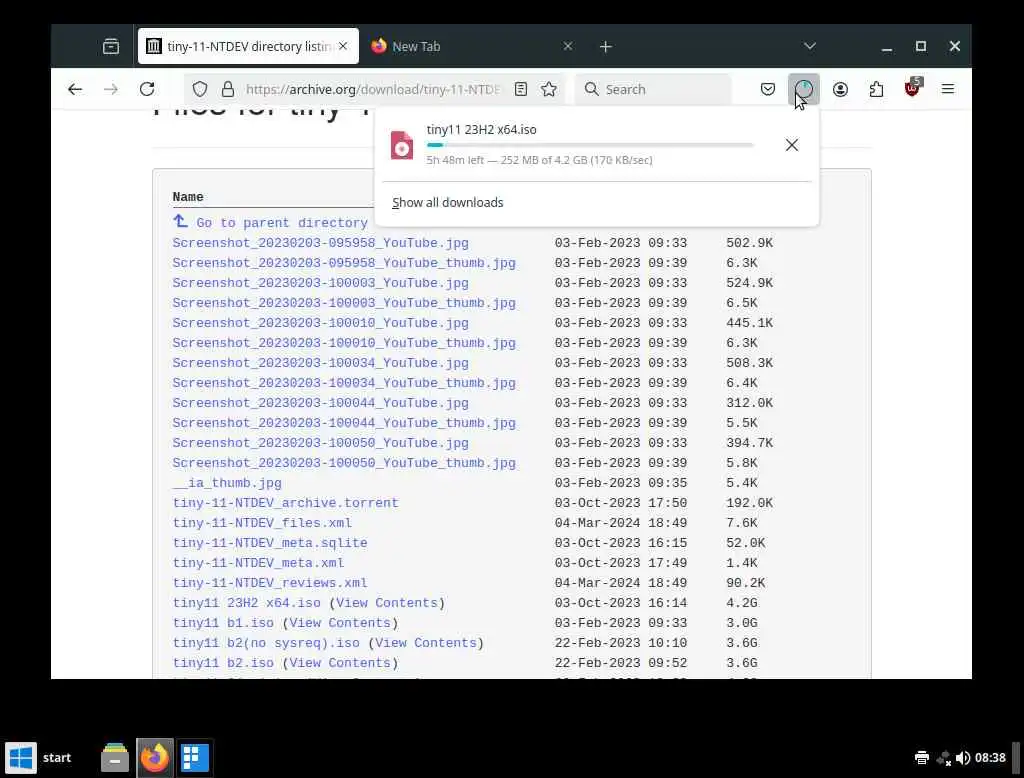This screenshot has width=1024, height=778.
Task: Click the downloads toolbar button
Action: 804,89
